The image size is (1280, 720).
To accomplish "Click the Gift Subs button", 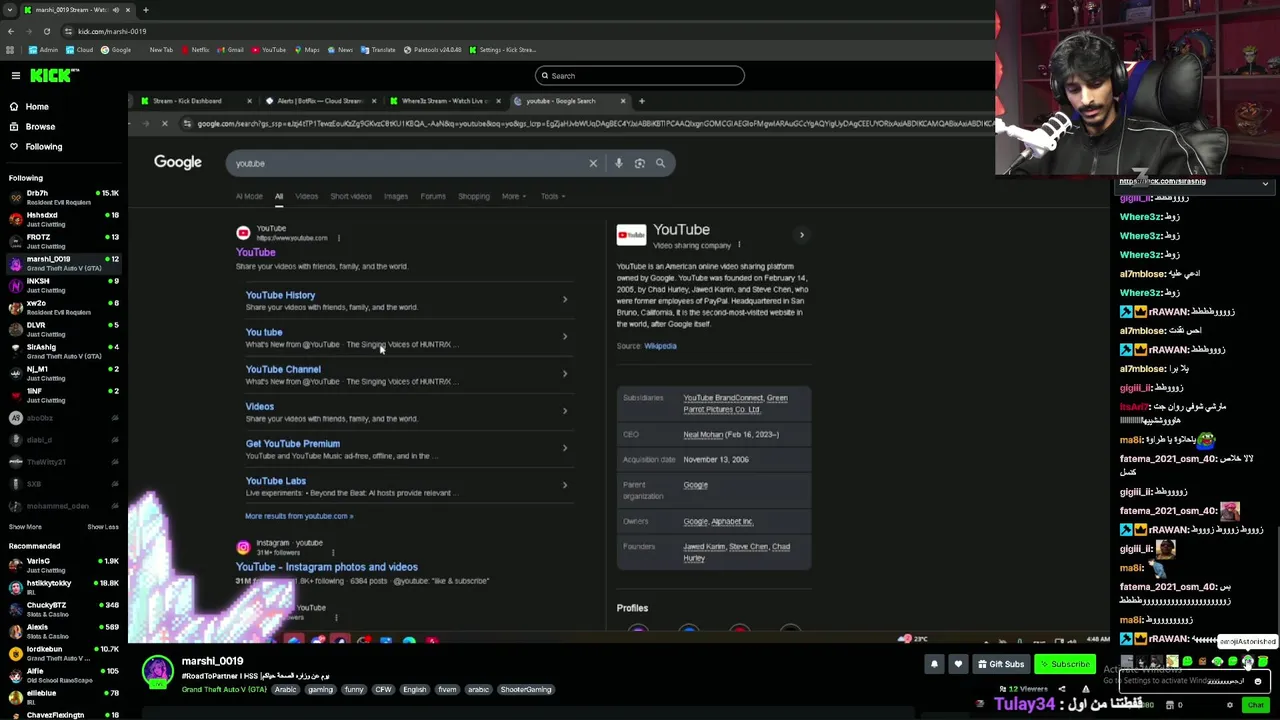I will [x=1001, y=664].
